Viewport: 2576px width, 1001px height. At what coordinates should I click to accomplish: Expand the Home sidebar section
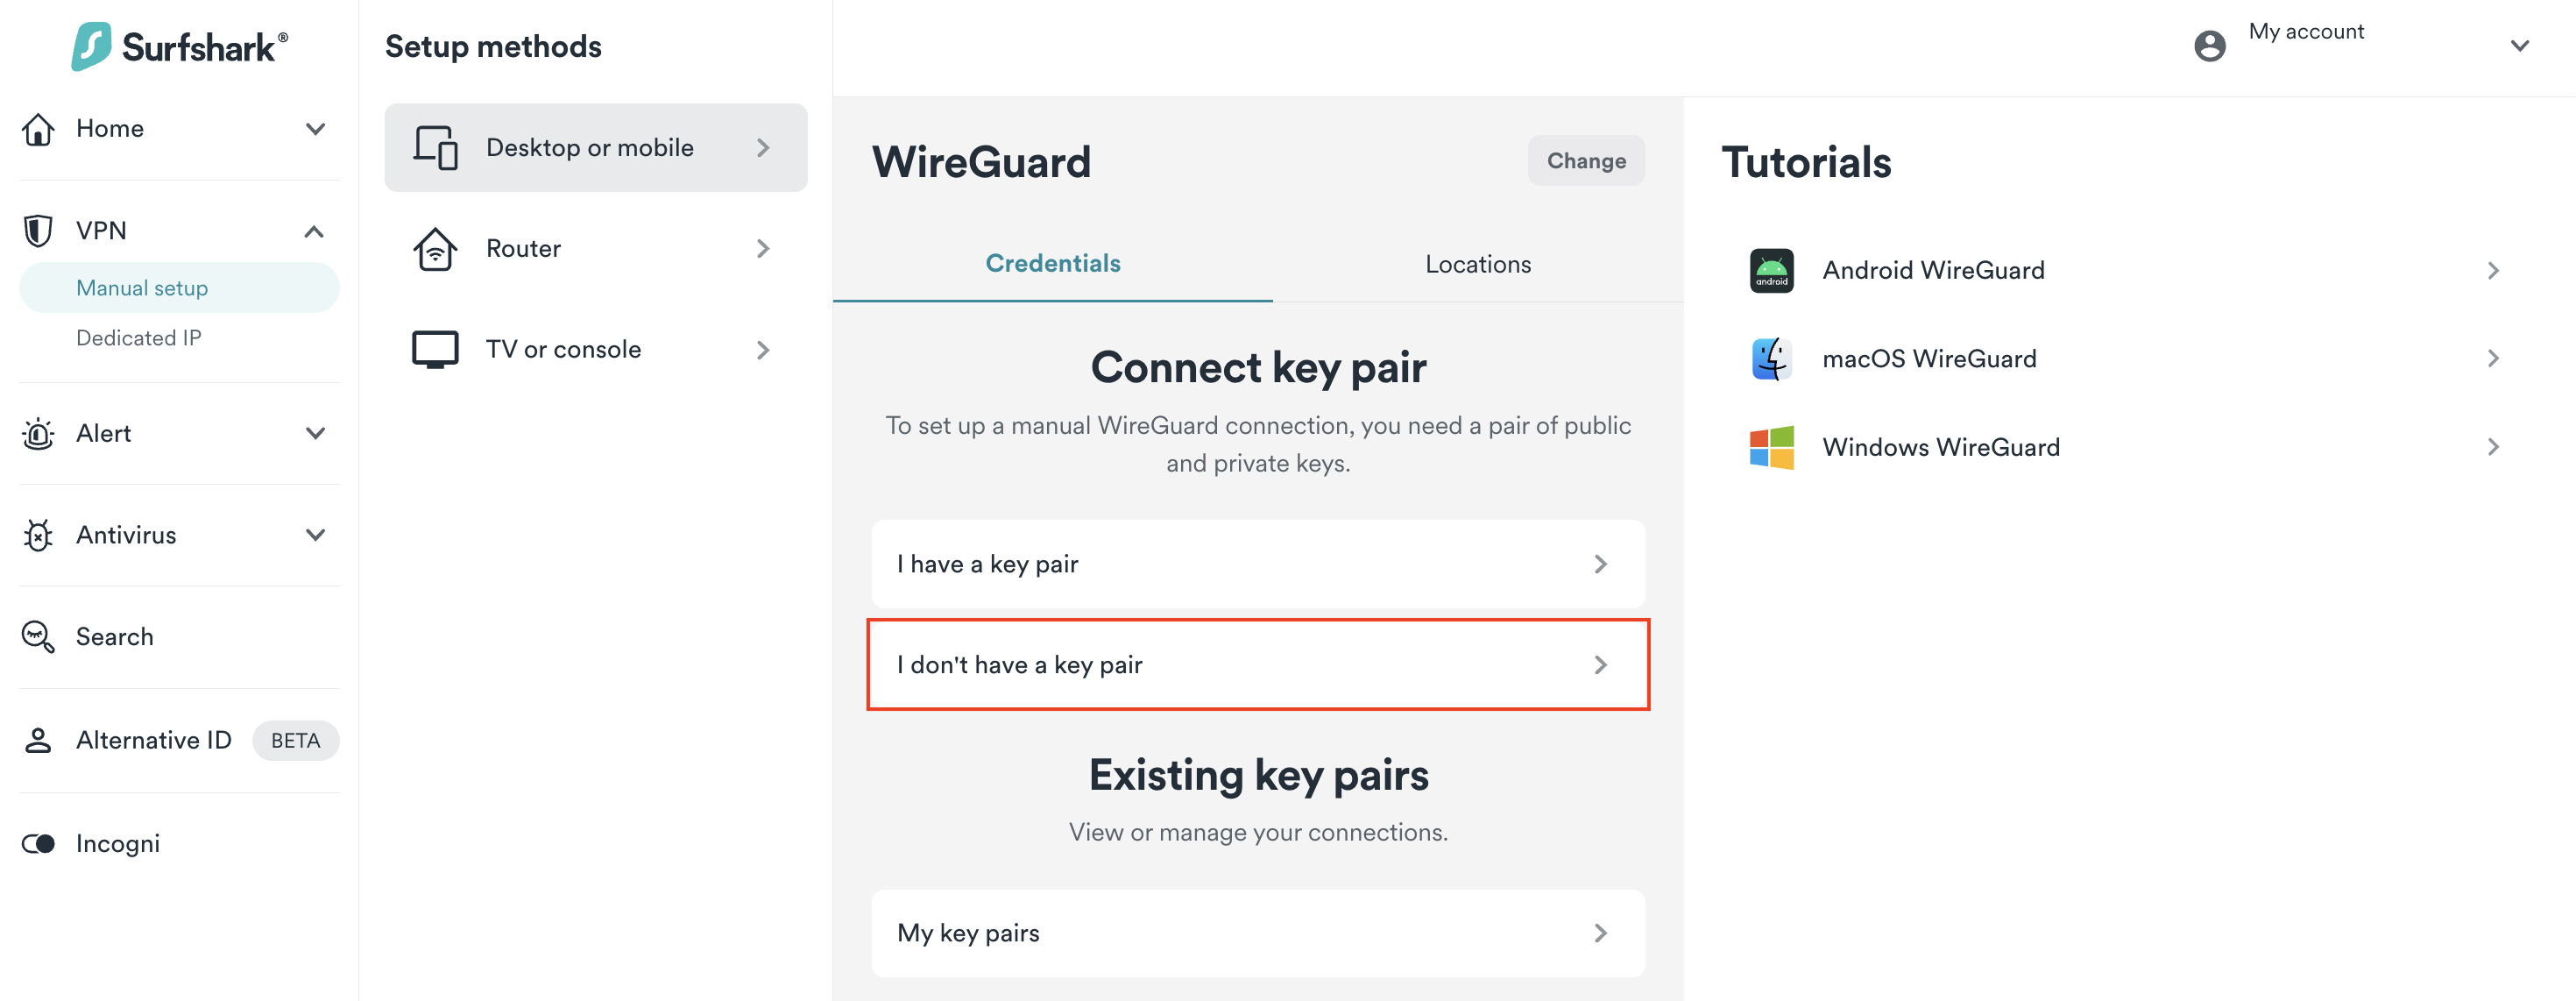point(315,129)
